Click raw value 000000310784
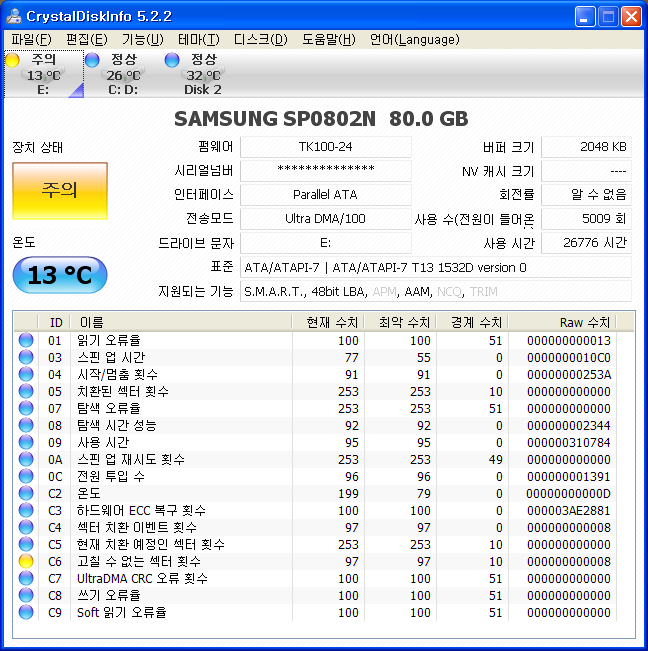This screenshot has width=648, height=651. (x=568, y=443)
